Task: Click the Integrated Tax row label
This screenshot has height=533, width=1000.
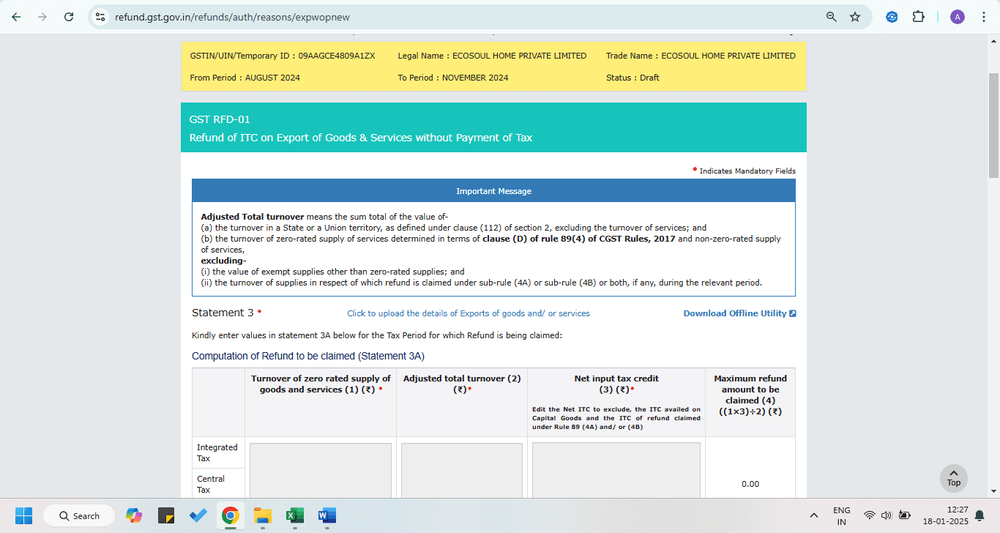Action: [x=217, y=453]
